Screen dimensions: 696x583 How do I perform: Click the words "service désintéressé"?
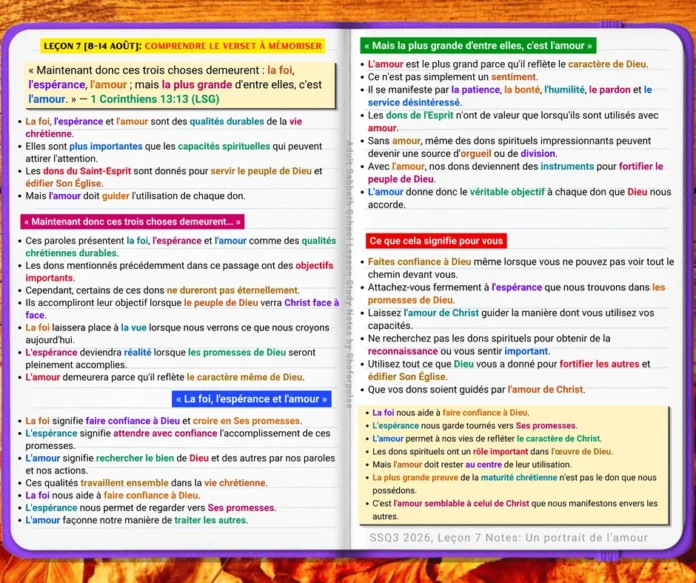coord(414,103)
